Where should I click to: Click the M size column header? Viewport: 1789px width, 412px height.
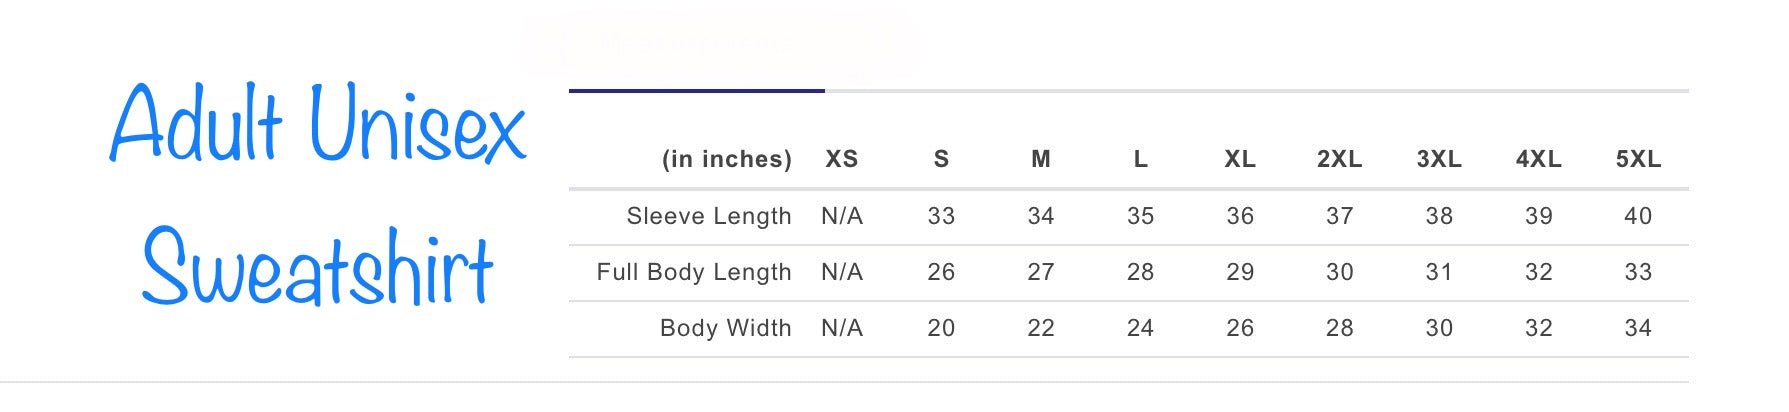click(1040, 159)
